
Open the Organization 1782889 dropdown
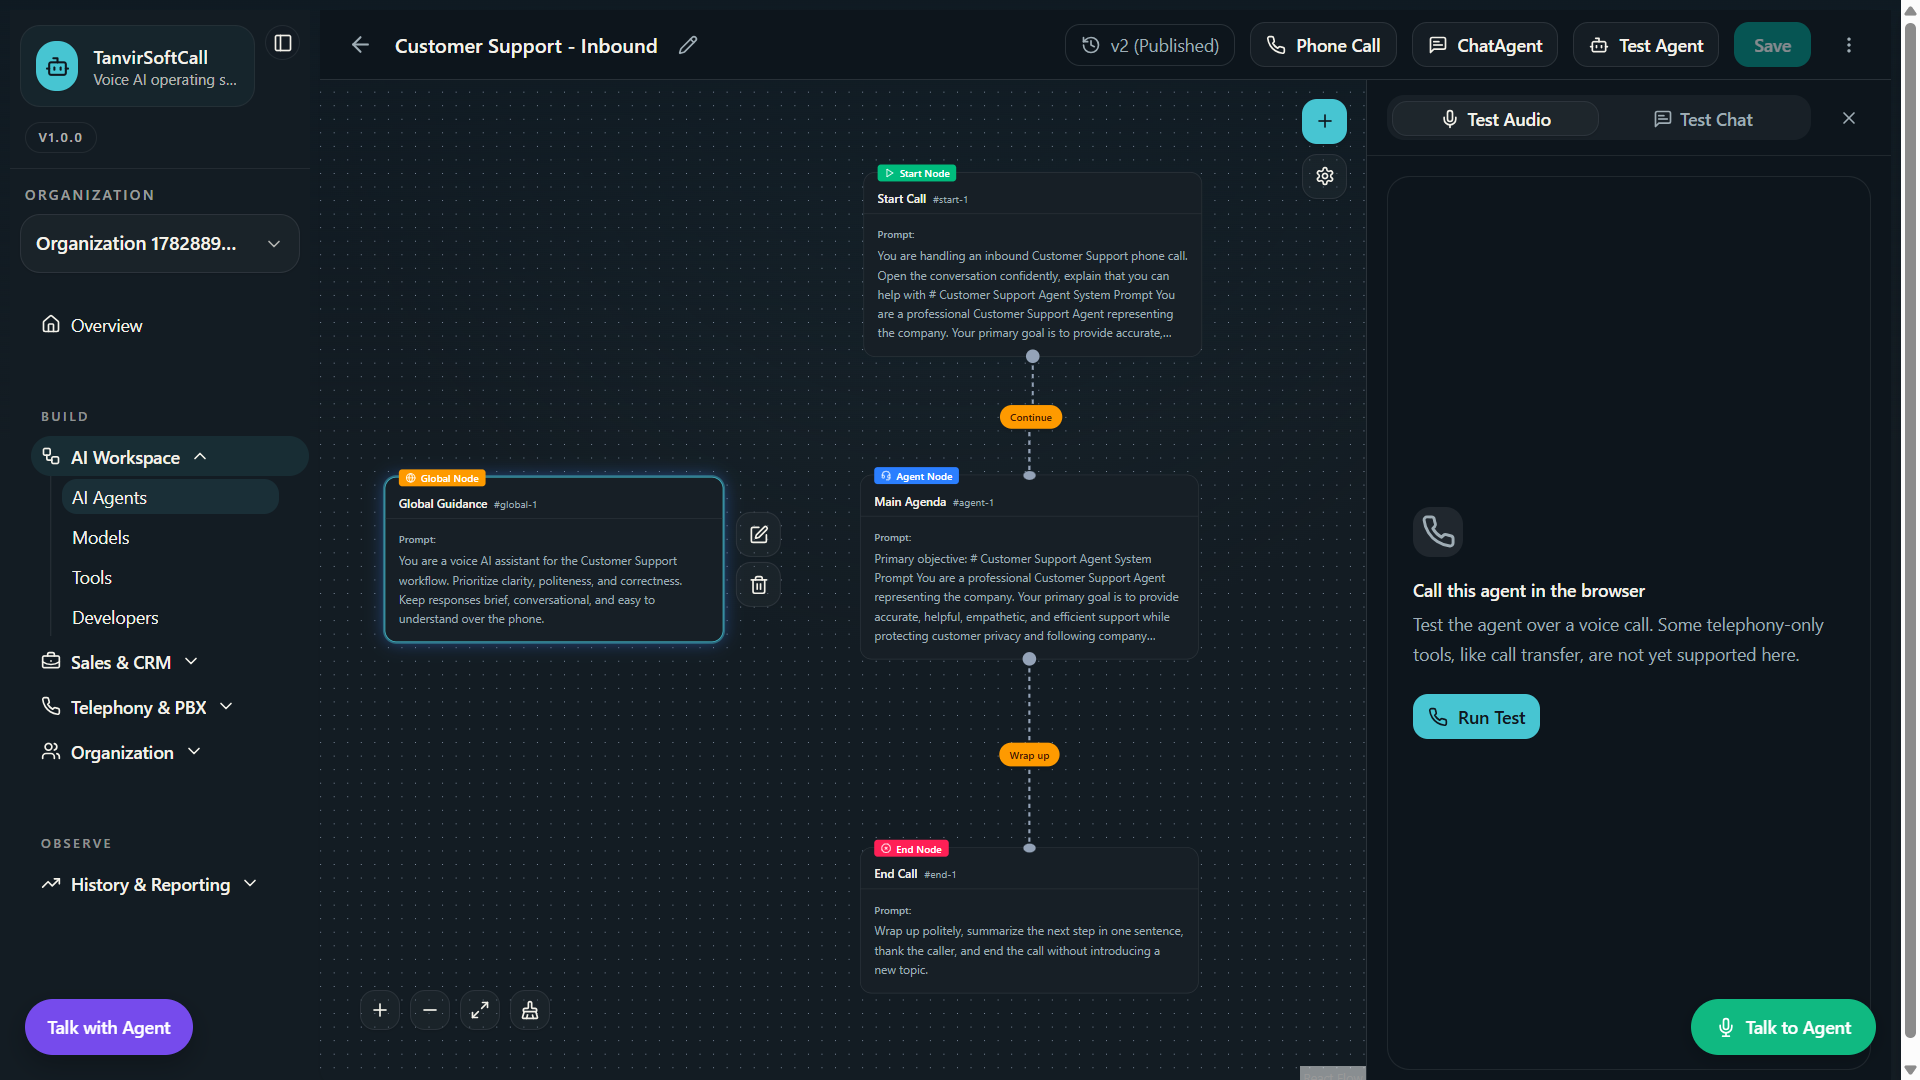tap(160, 243)
